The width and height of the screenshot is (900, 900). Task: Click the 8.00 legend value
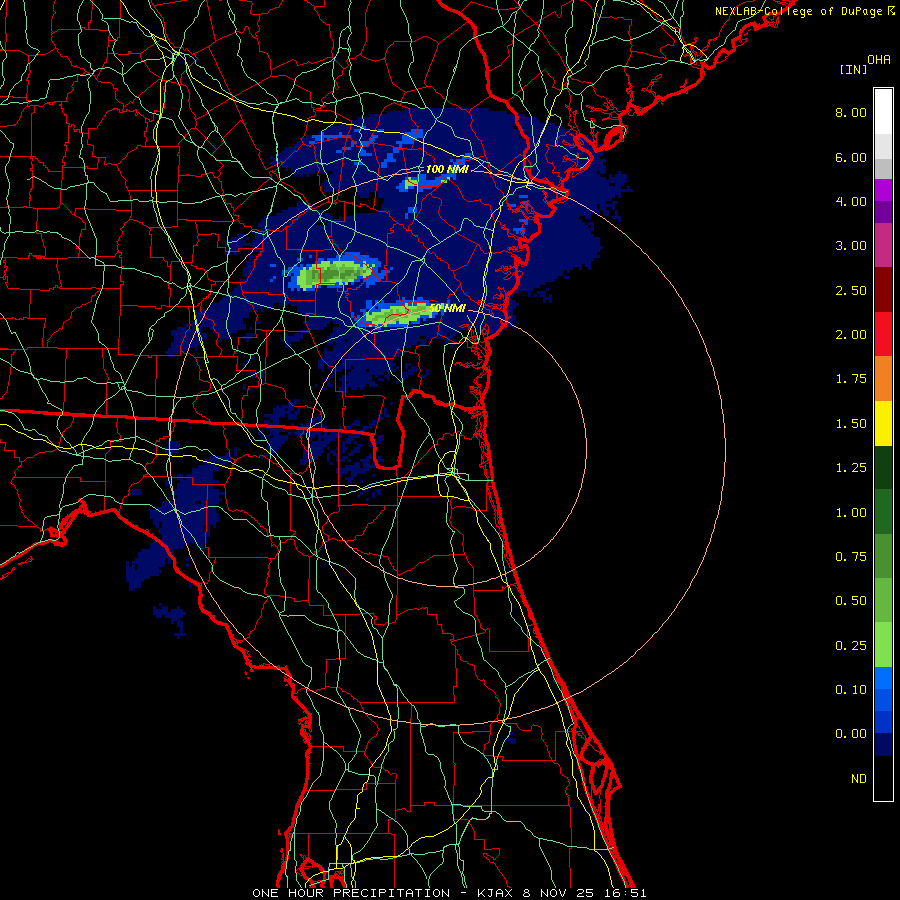851,112
